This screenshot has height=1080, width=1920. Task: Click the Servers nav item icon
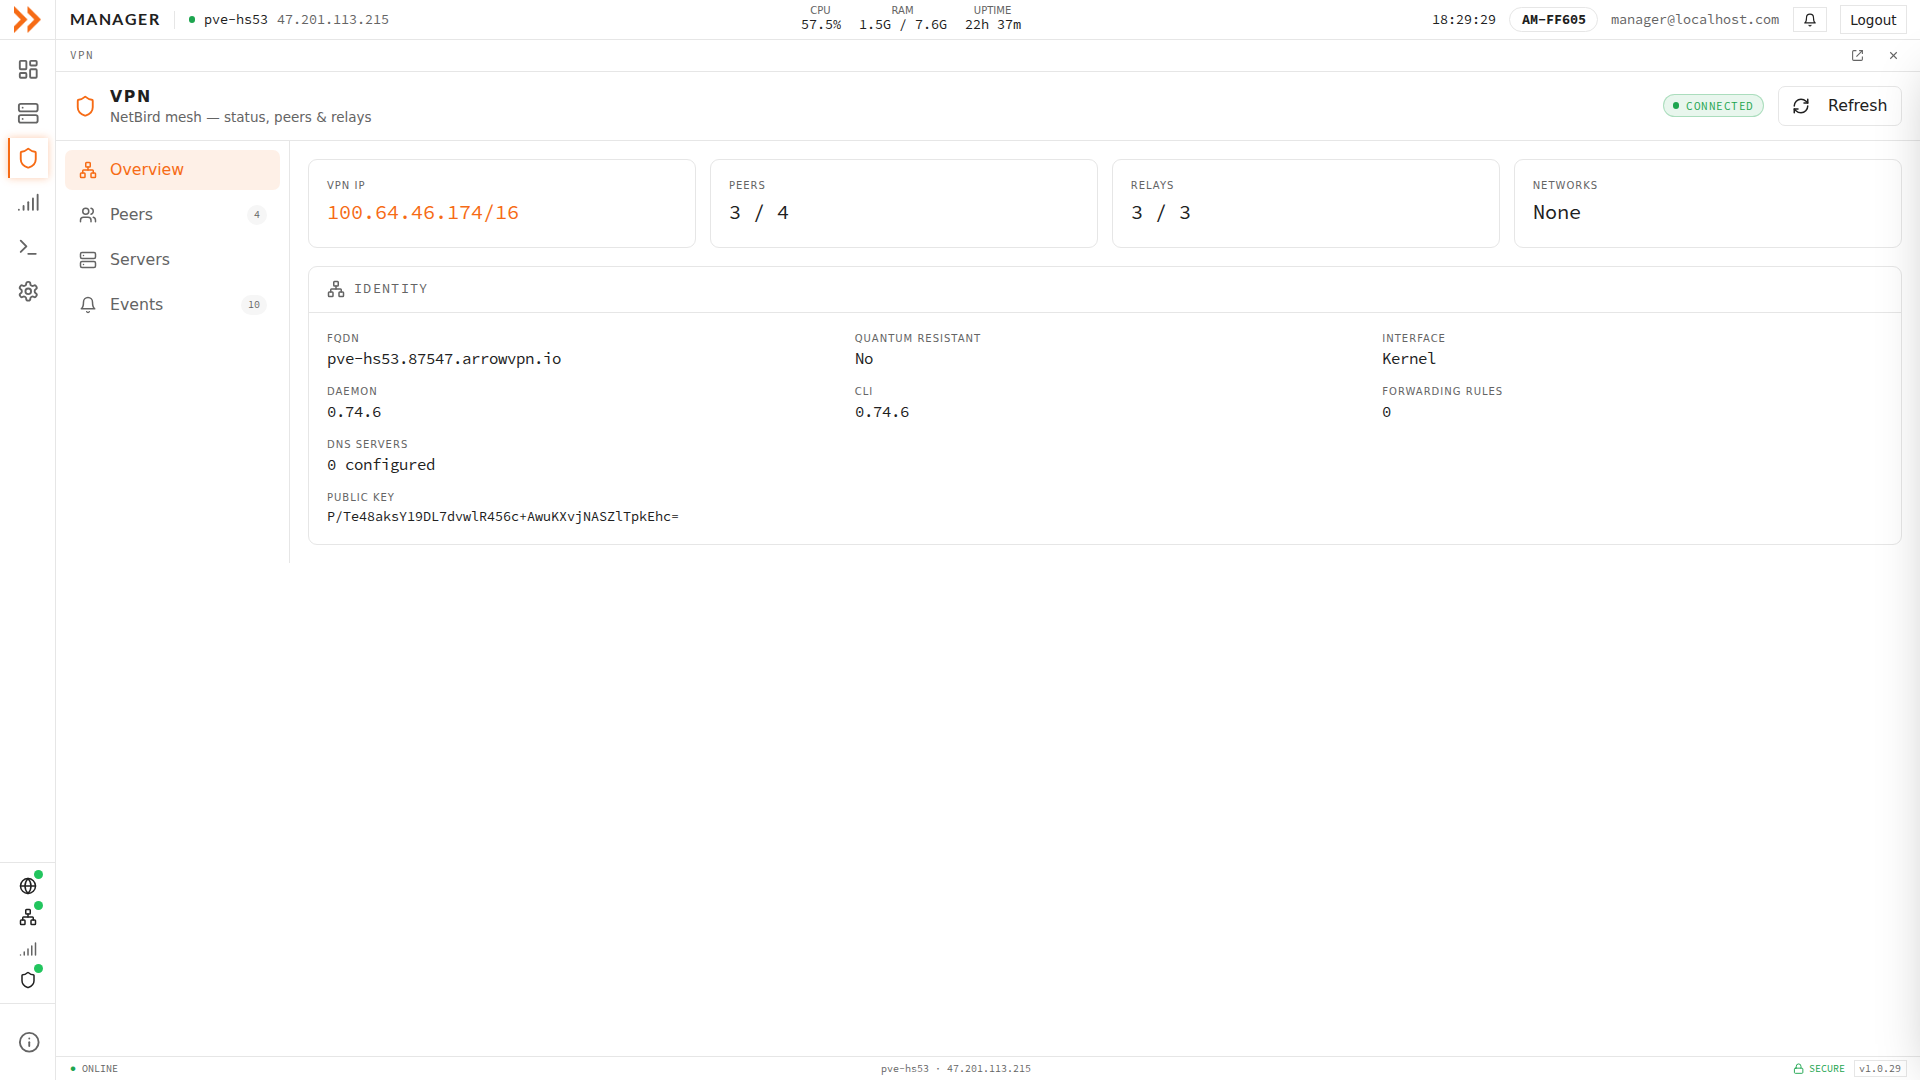pos(88,260)
